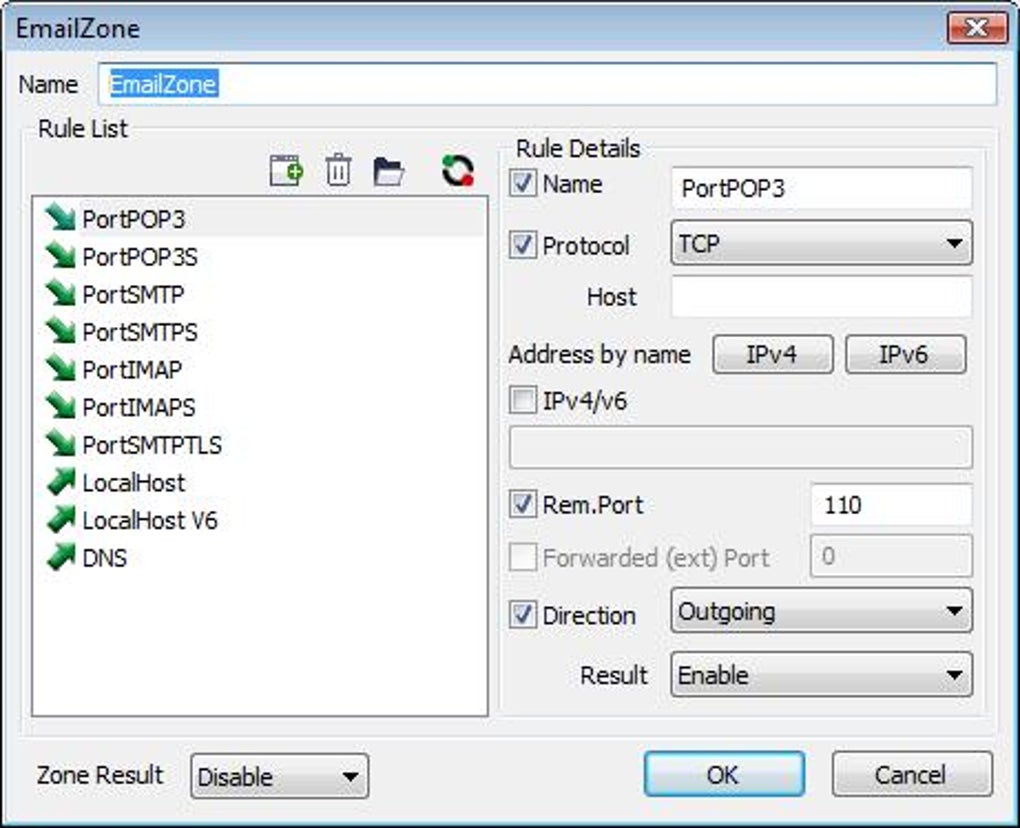This screenshot has height=828, width=1020.
Task: Close the EmailZone dialog window
Action: 978,28
